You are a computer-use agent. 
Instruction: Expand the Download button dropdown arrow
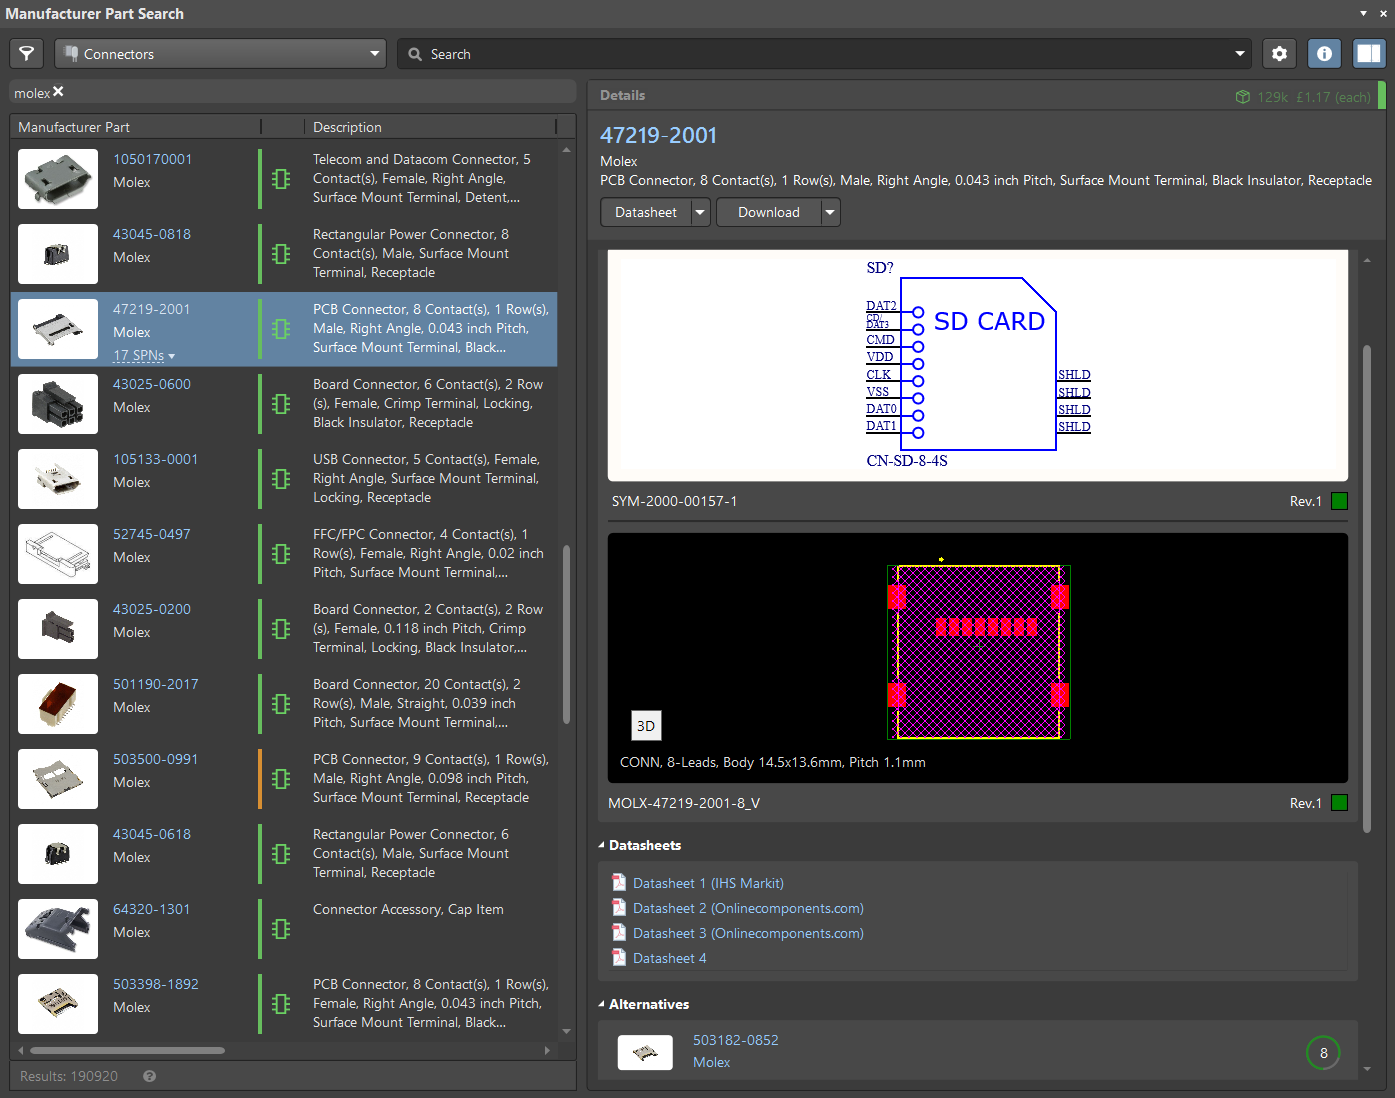click(830, 212)
